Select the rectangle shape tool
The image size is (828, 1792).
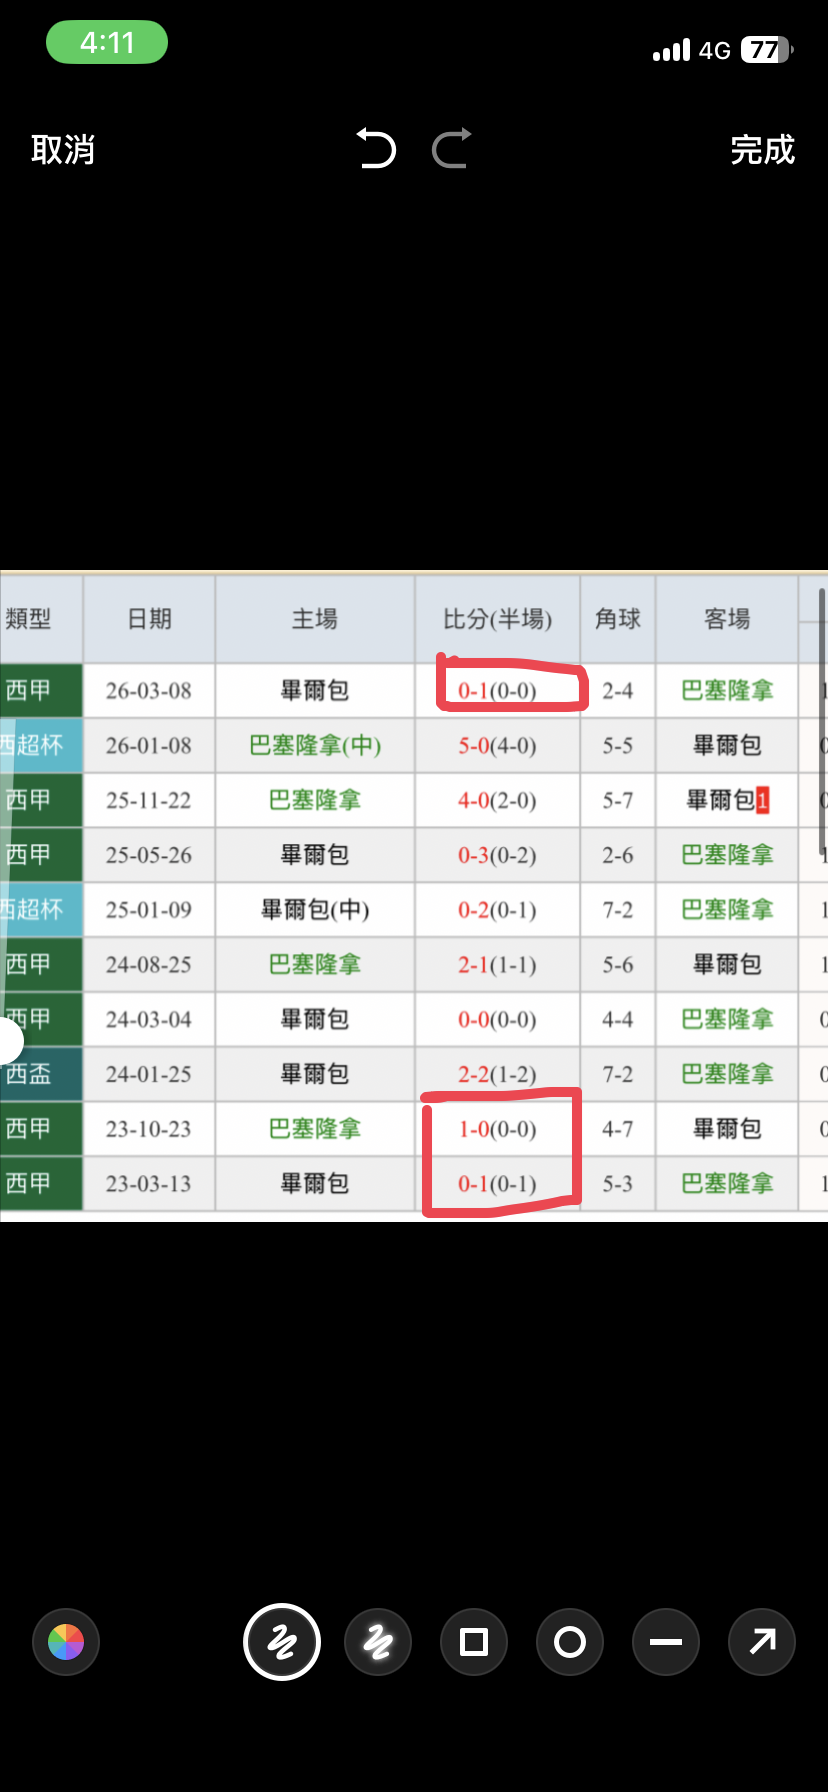pos(474,1642)
